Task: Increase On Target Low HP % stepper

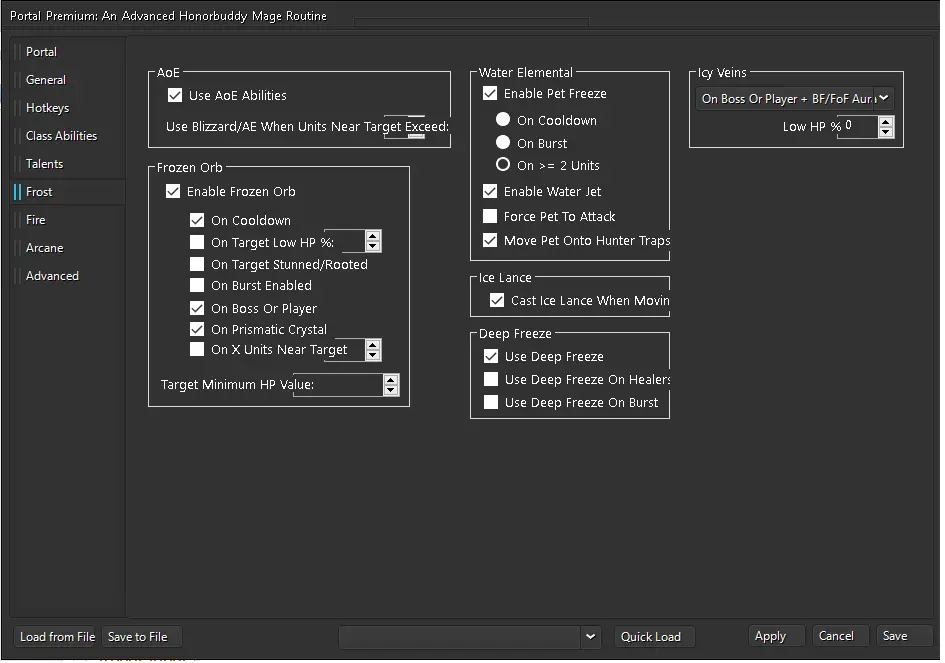Action: pos(373,237)
